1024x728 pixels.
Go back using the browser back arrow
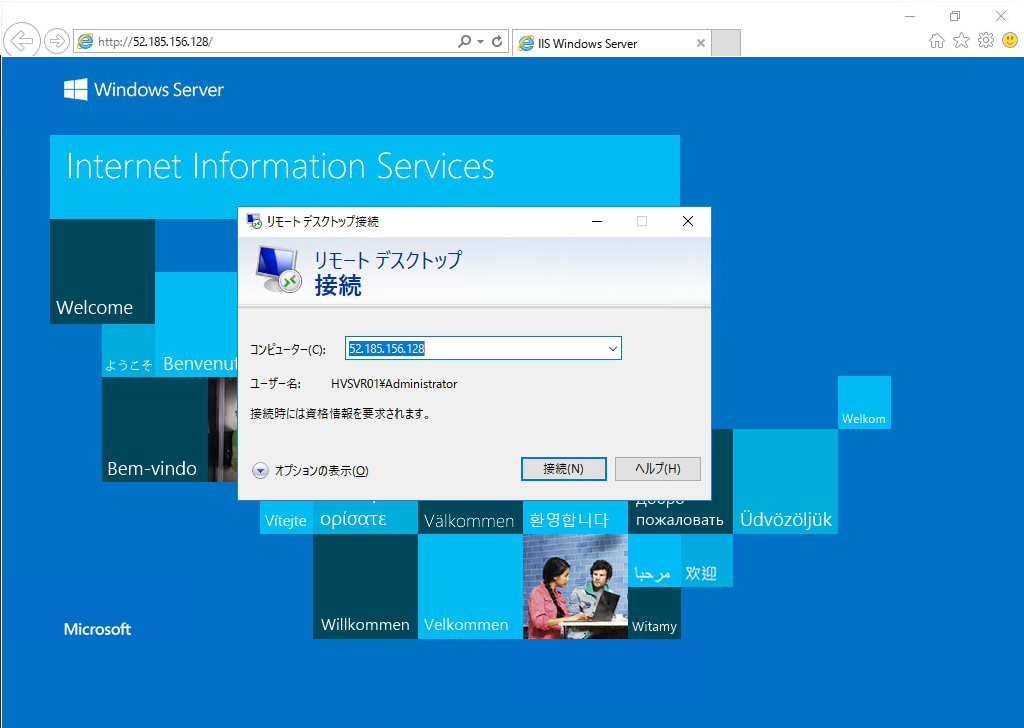pyautogui.click(x=22, y=42)
